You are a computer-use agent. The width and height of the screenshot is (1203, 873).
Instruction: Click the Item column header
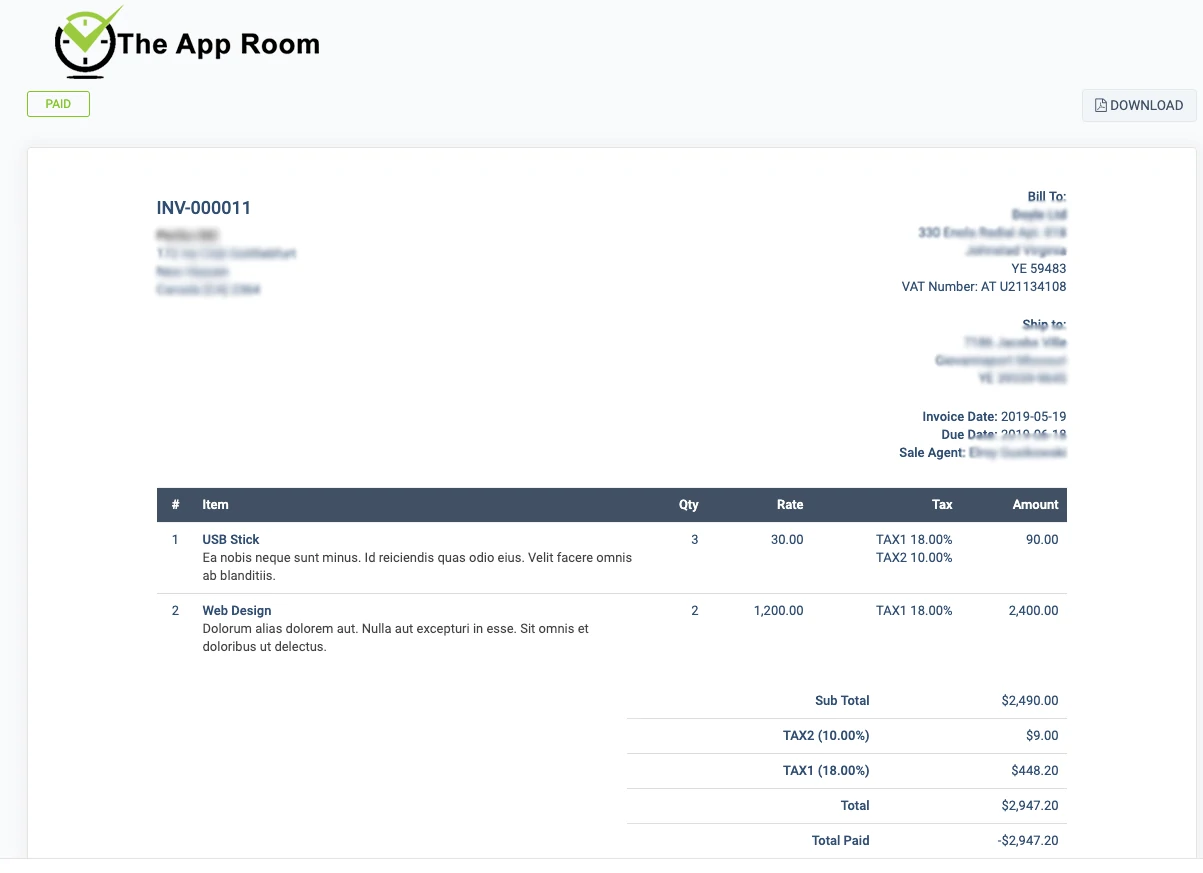pyautogui.click(x=215, y=505)
